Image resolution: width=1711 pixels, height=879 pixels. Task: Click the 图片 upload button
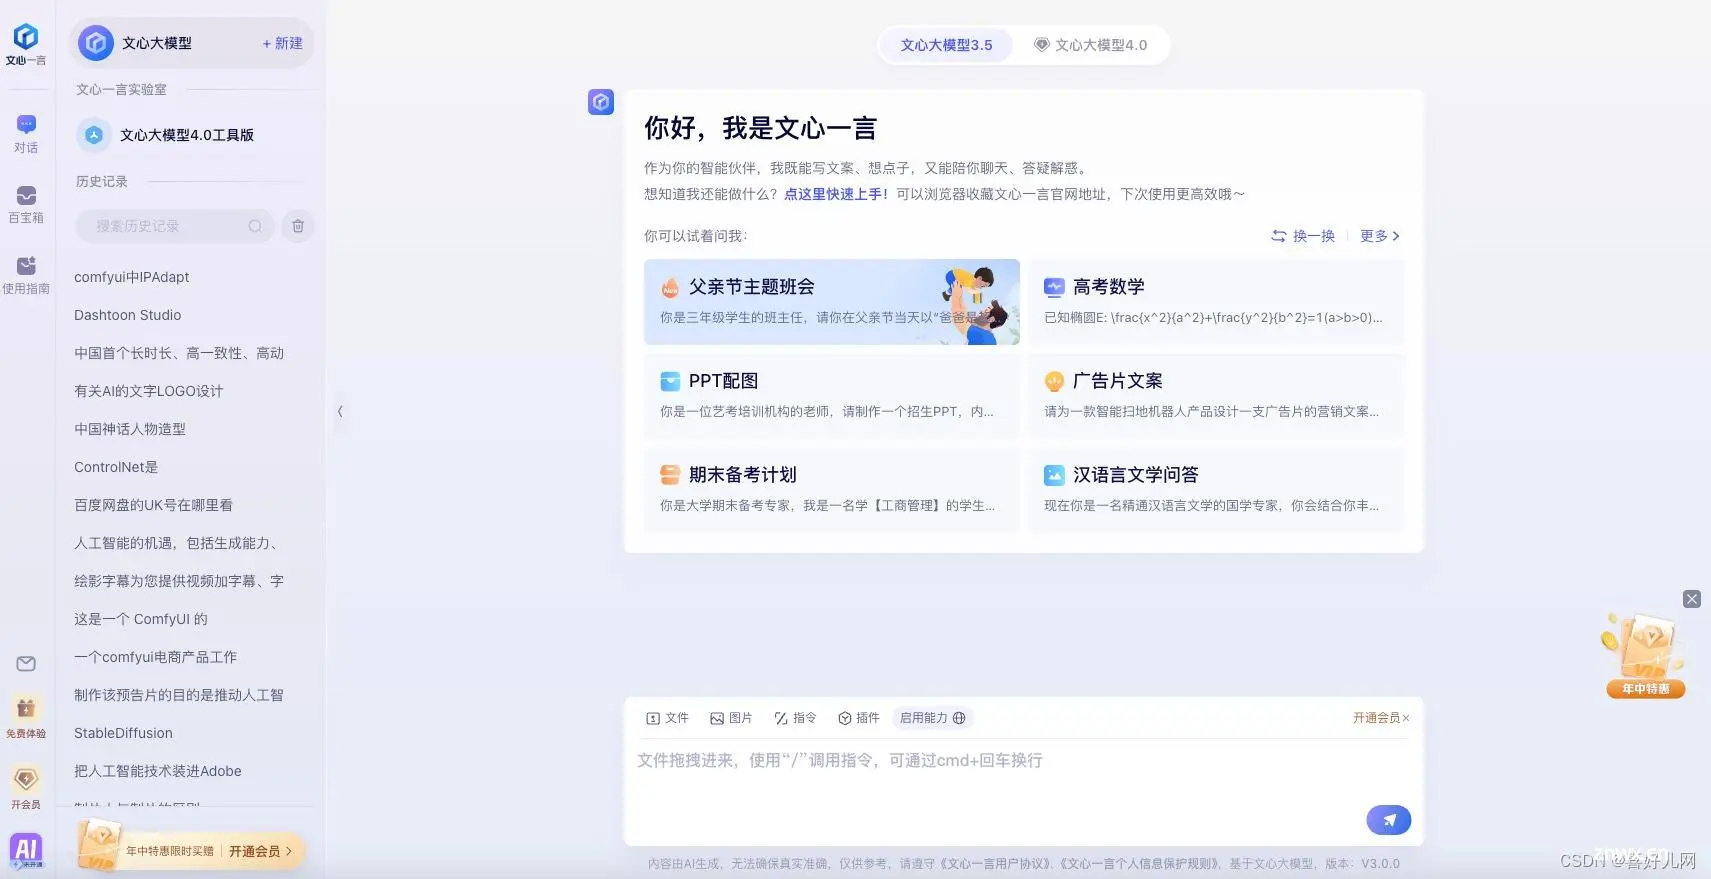pos(731,718)
